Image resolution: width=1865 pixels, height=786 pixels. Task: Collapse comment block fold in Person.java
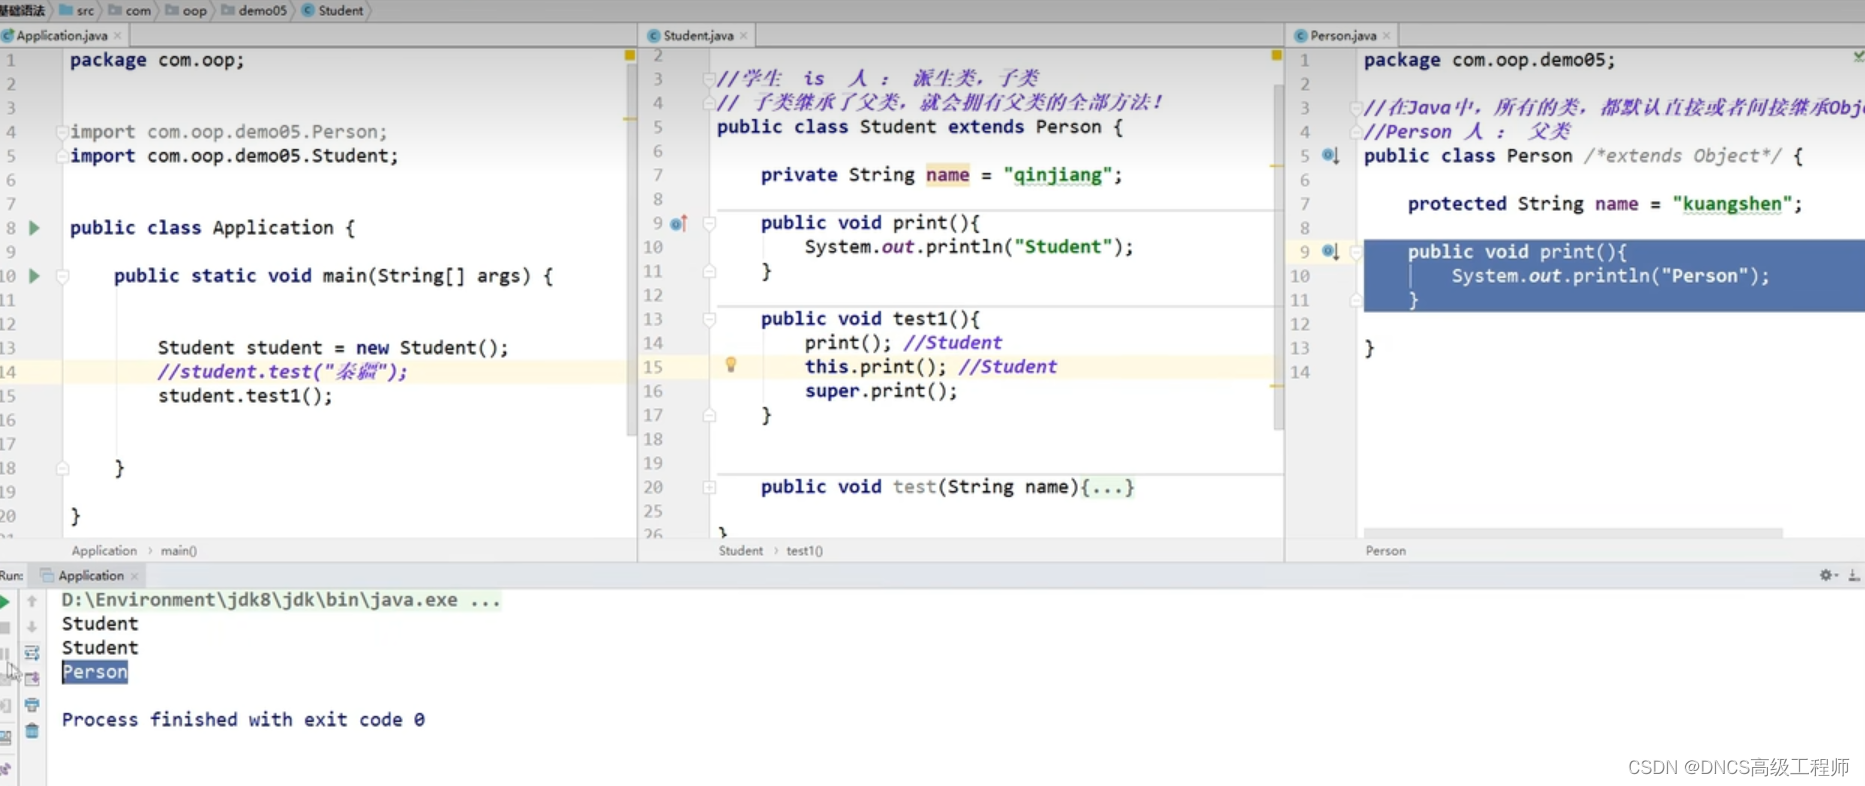click(x=1356, y=108)
